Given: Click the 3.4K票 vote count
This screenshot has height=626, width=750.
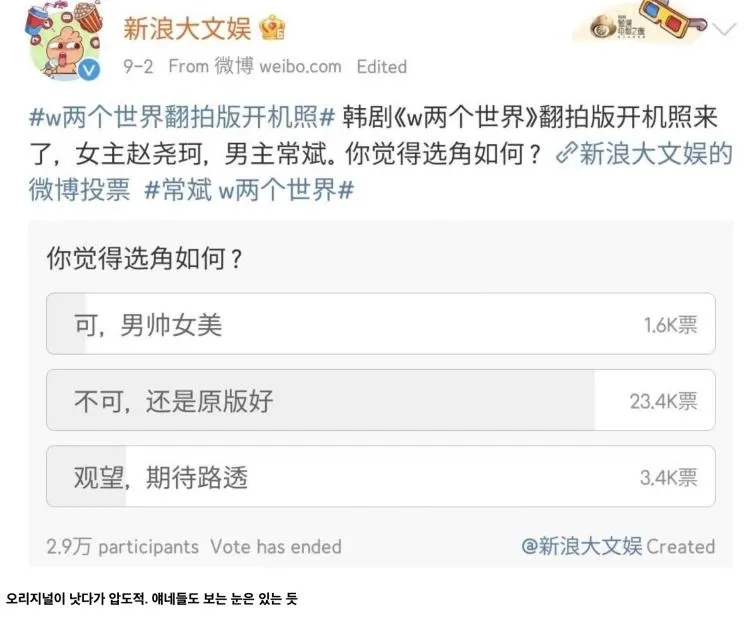Looking at the screenshot, I should click(x=669, y=477).
